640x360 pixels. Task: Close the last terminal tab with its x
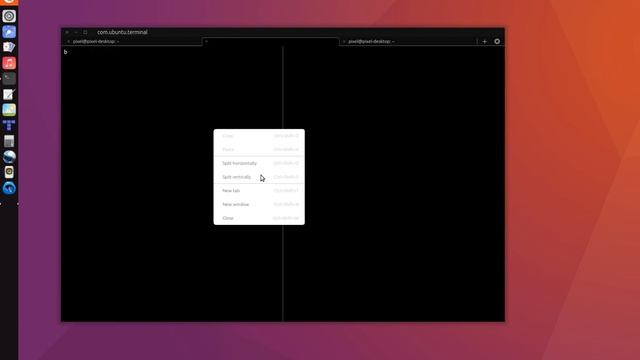point(344,41)
